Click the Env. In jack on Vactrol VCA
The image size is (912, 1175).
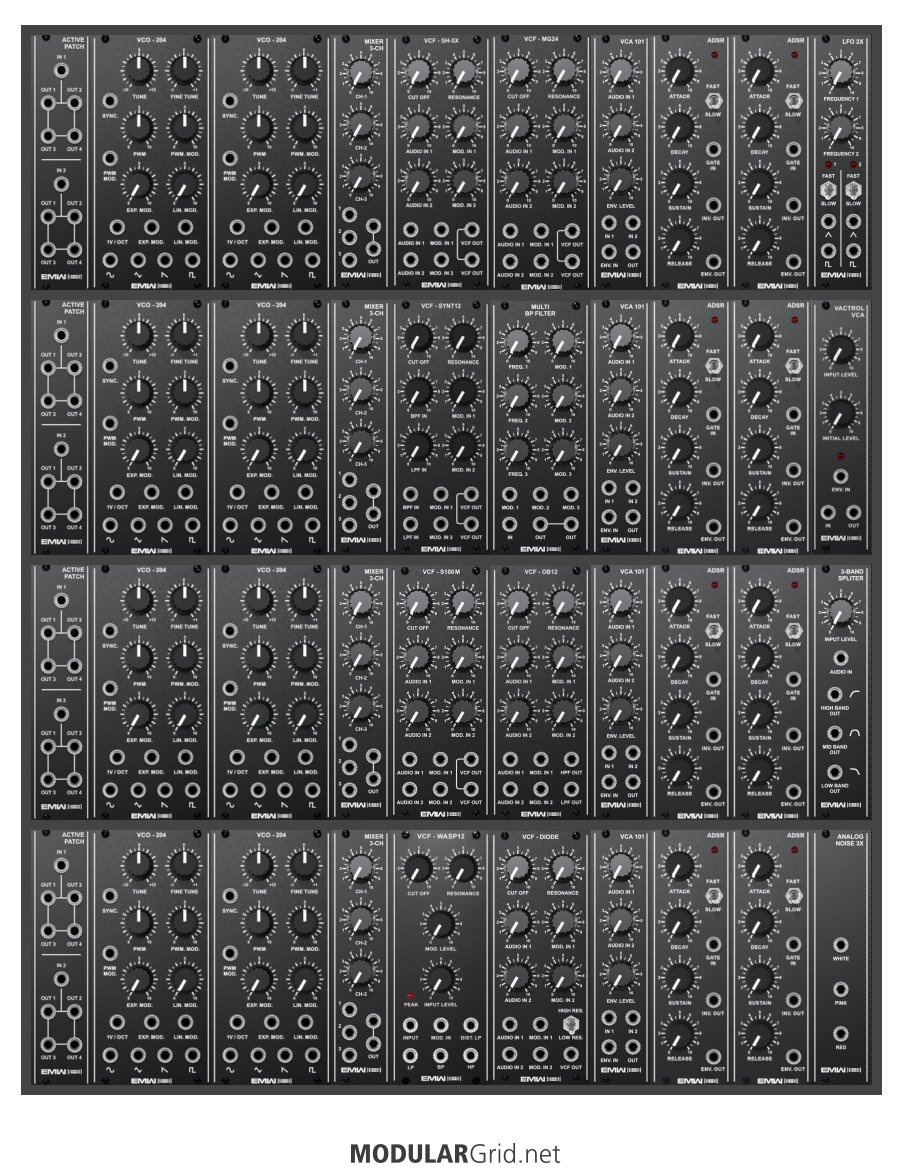841,476
